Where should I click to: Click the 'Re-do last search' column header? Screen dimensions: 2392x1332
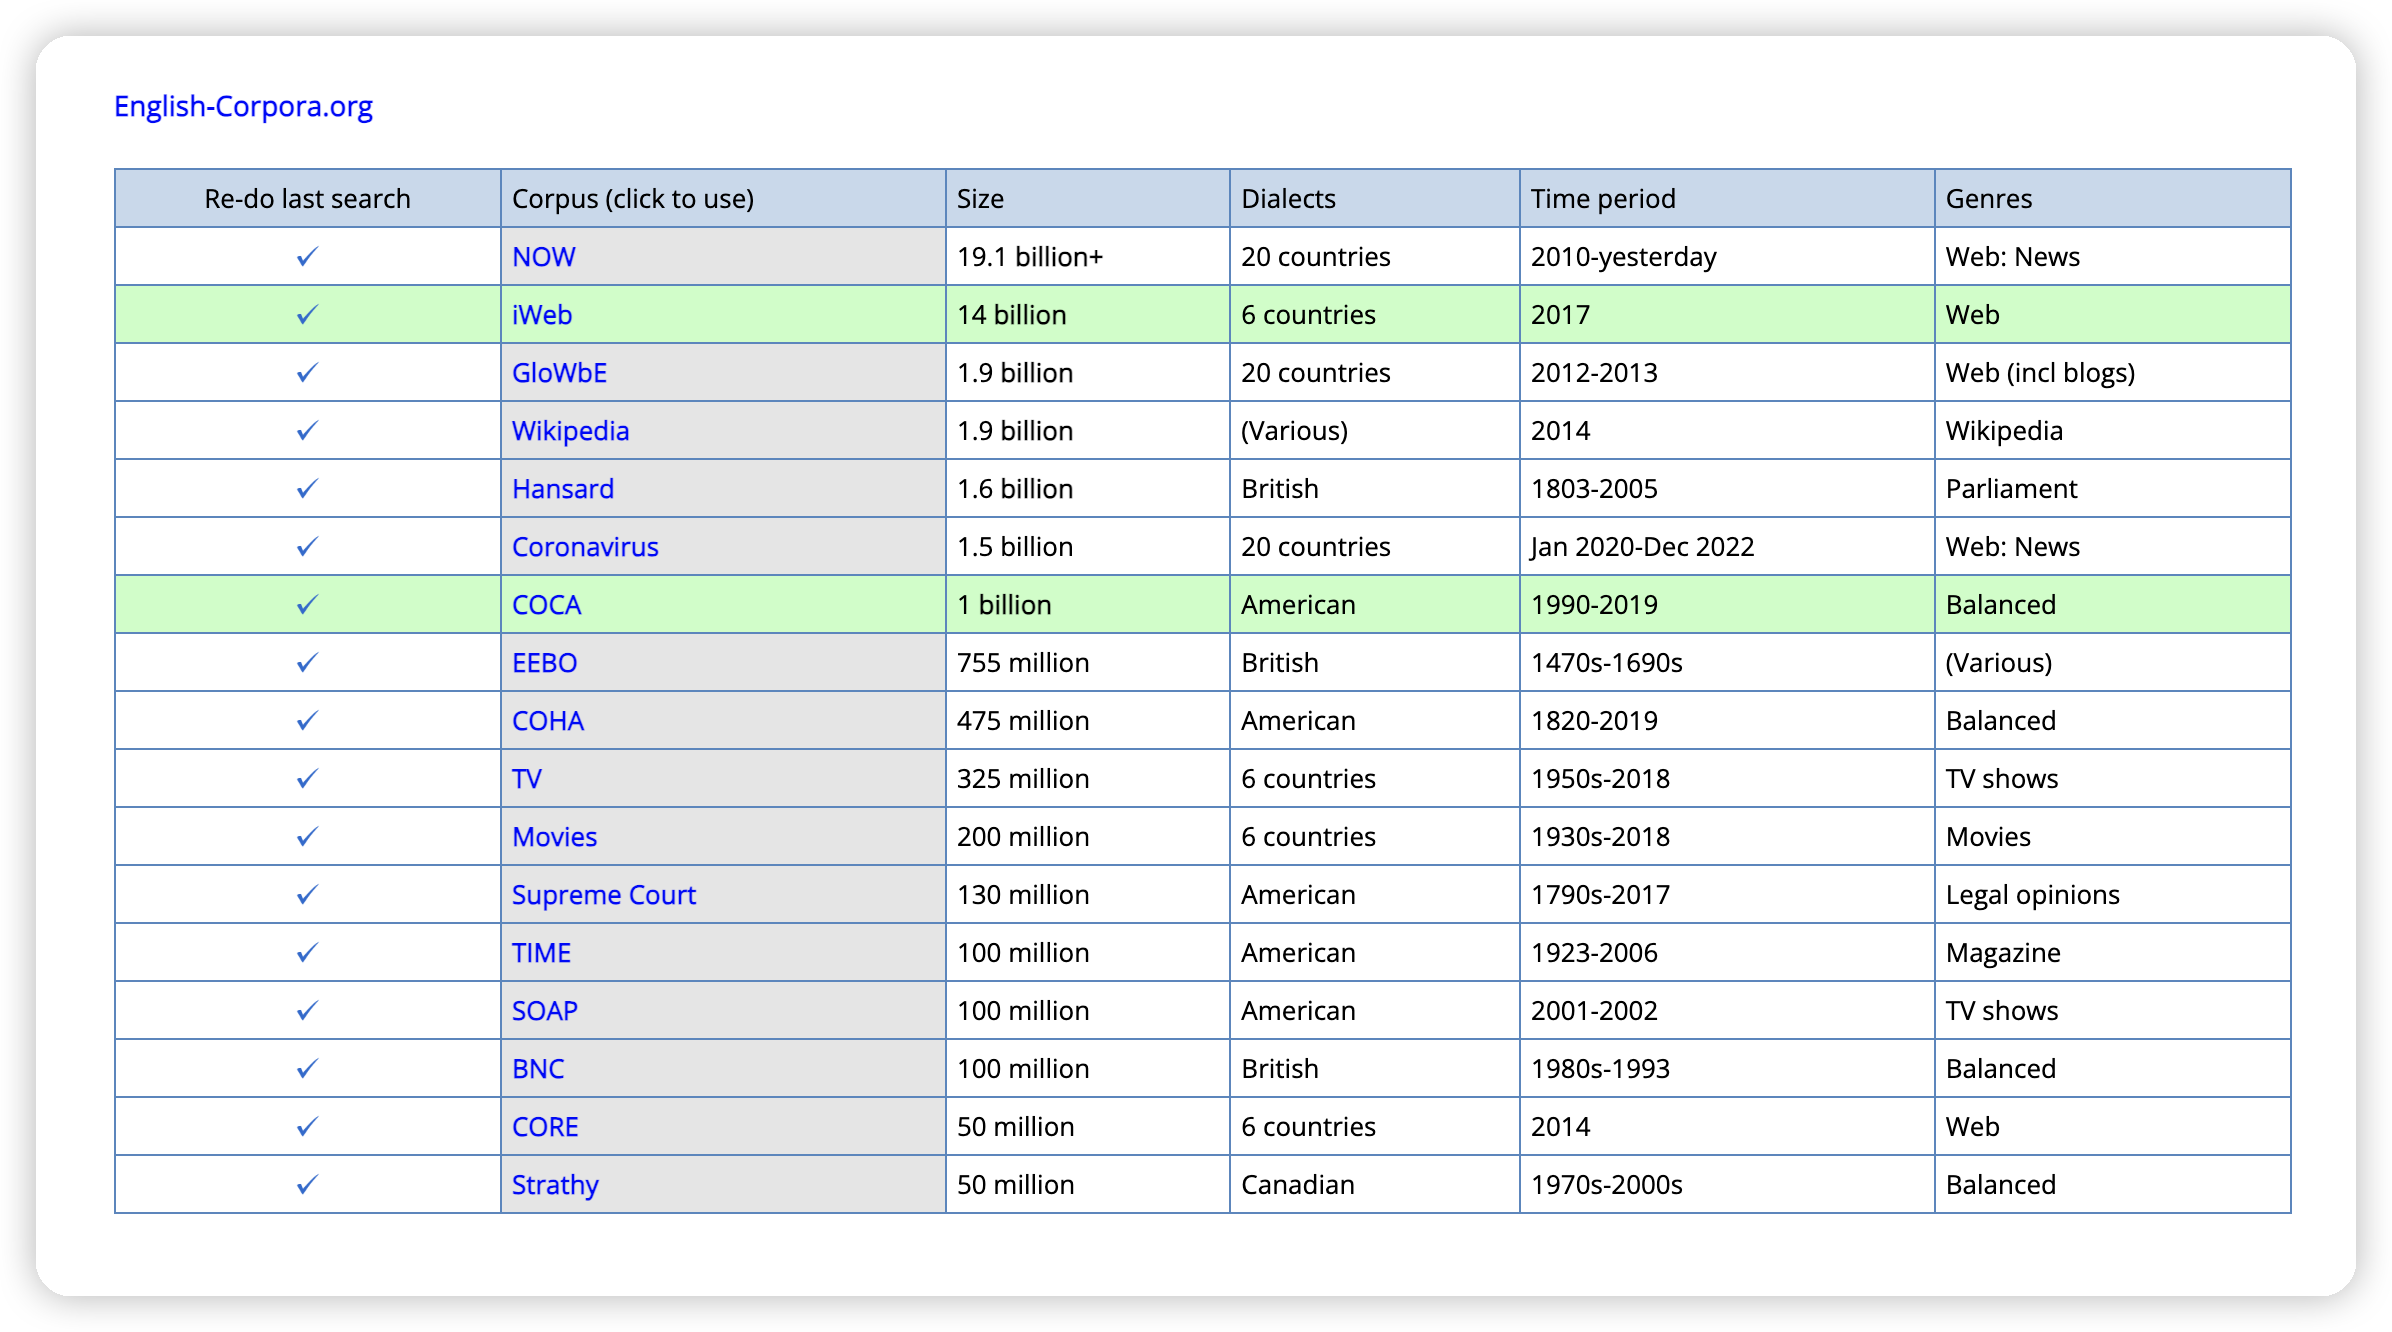click(307, 199)
